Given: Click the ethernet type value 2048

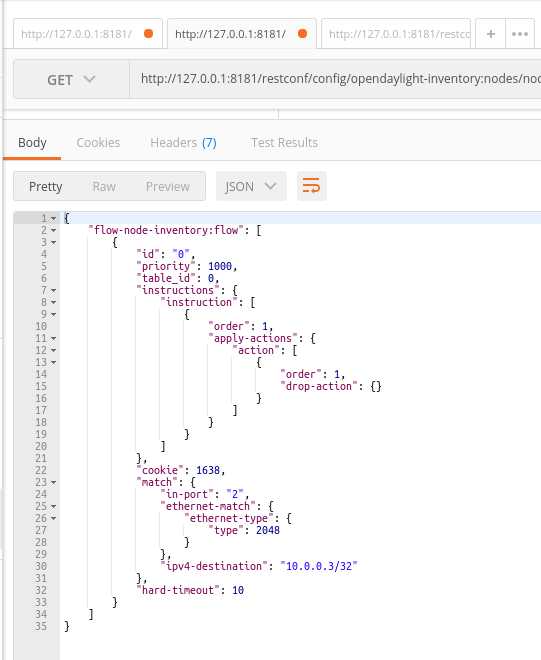Looking at the screenshot, I should [x=268, y=530].
